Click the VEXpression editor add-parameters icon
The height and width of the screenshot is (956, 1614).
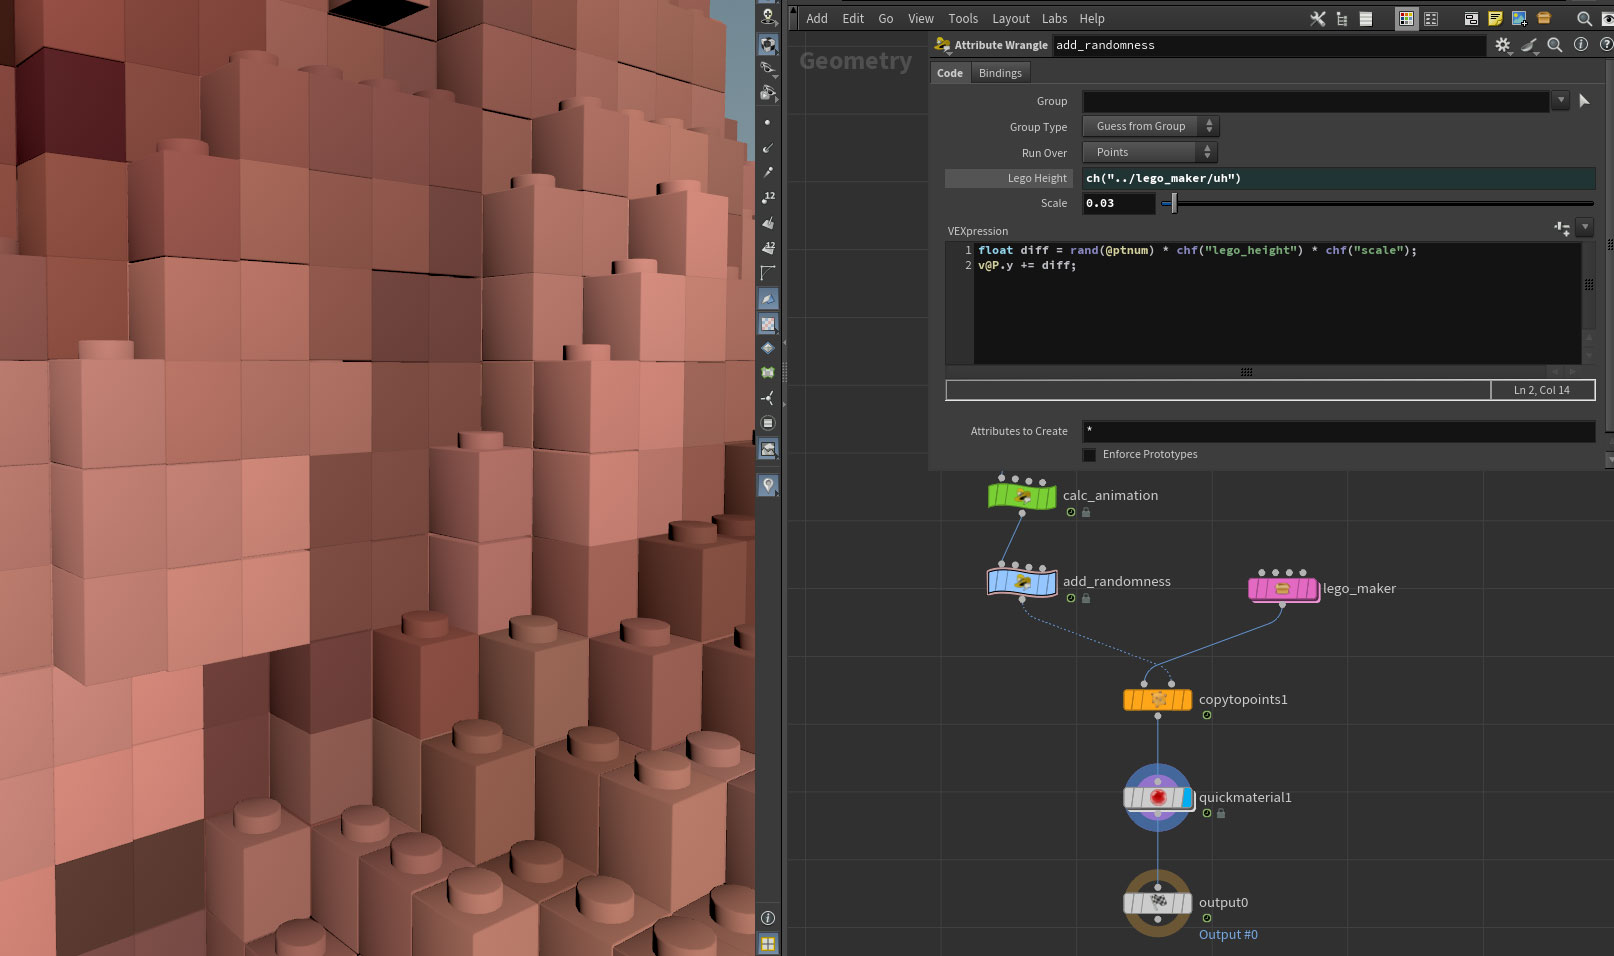pos(1562,229)
